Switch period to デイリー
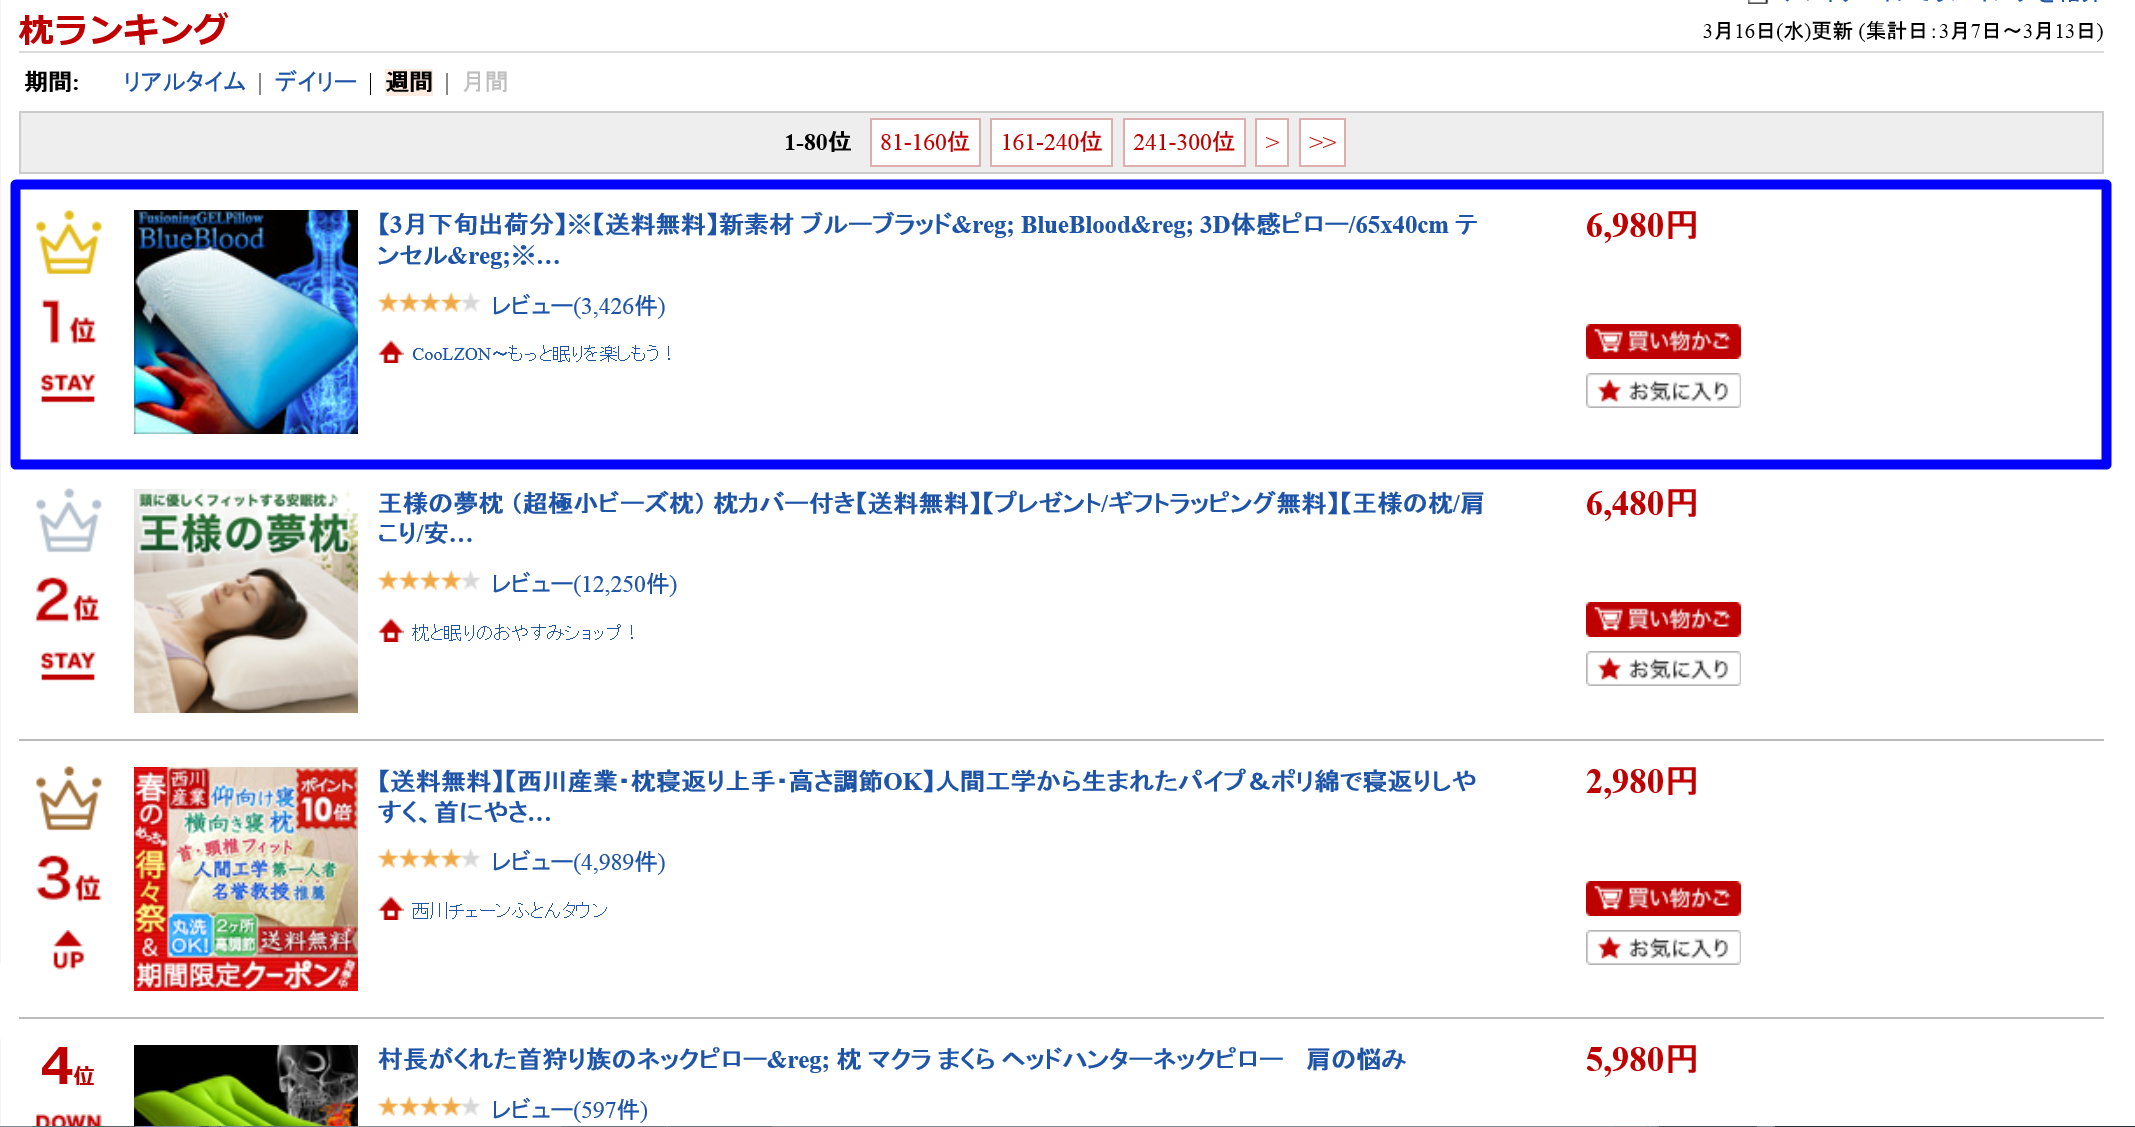 (315, 82)
